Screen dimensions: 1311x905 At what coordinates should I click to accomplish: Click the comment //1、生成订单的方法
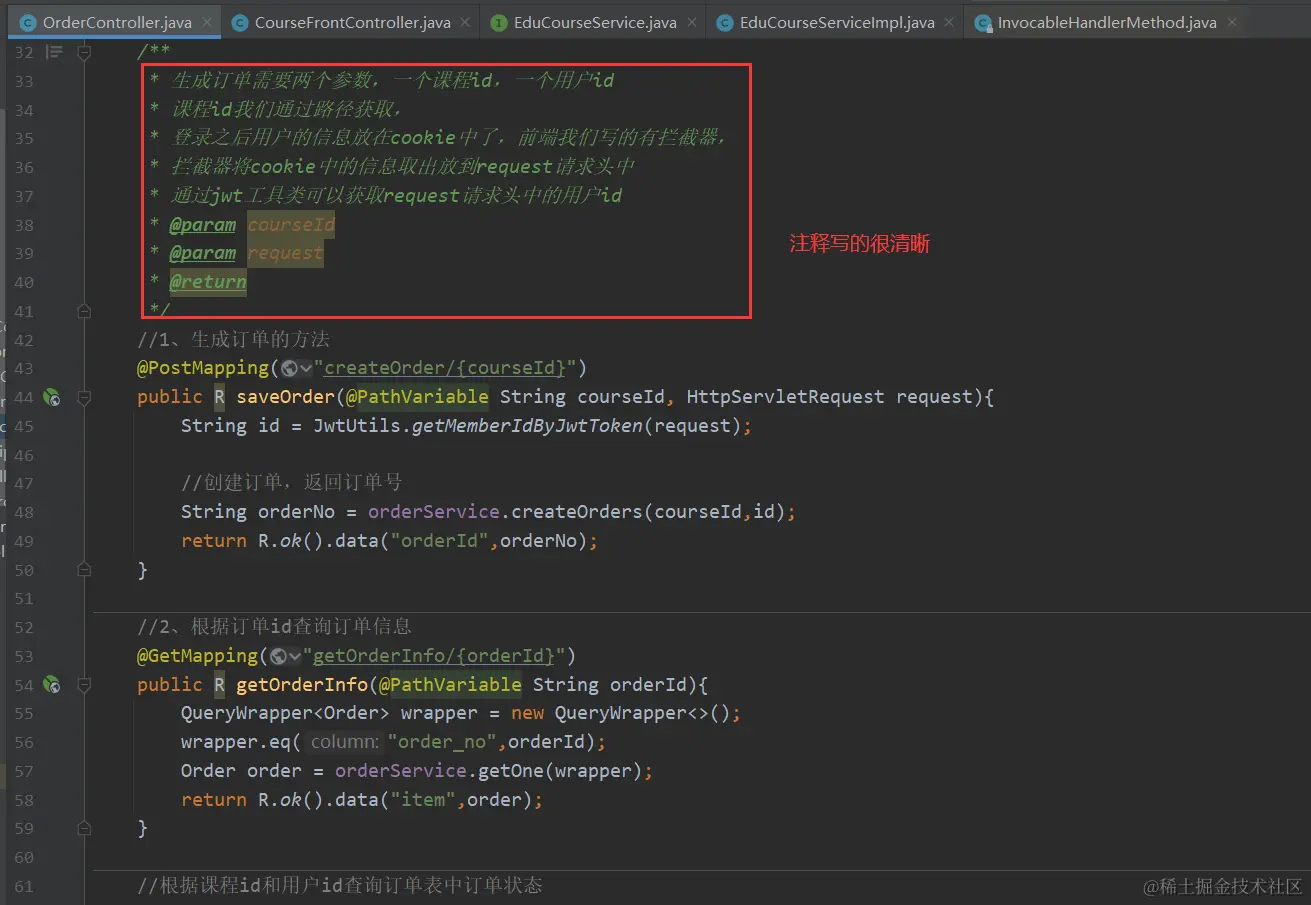click(x=233, y=339)
